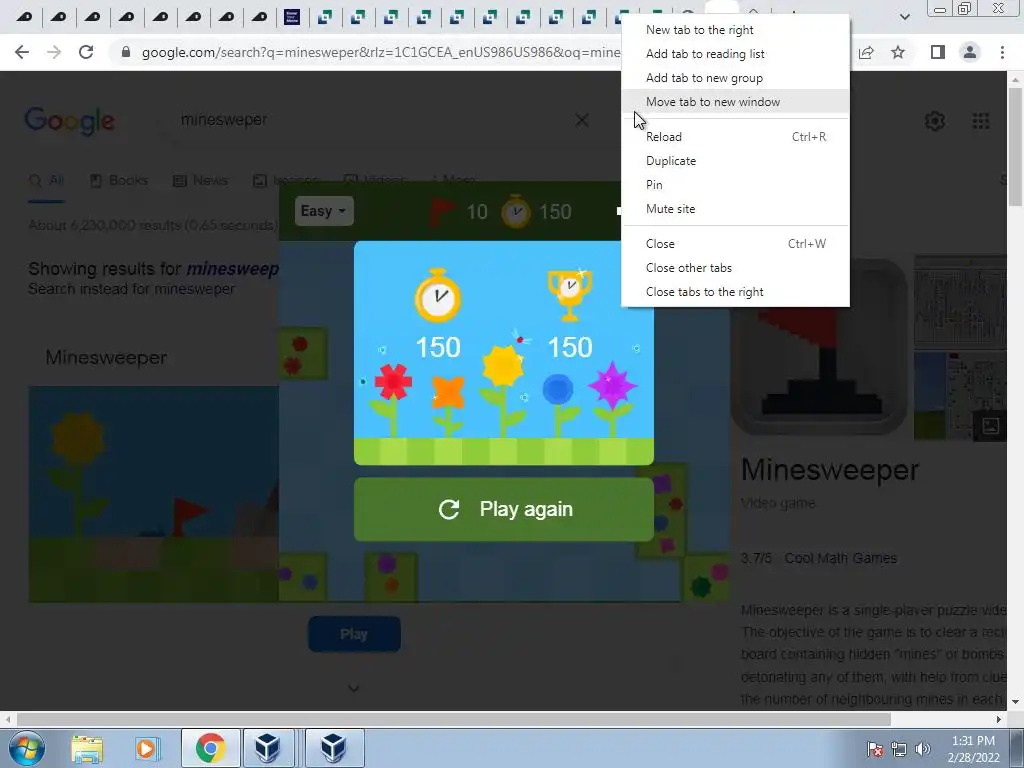Select Reload in the context menu

(735, 137)
